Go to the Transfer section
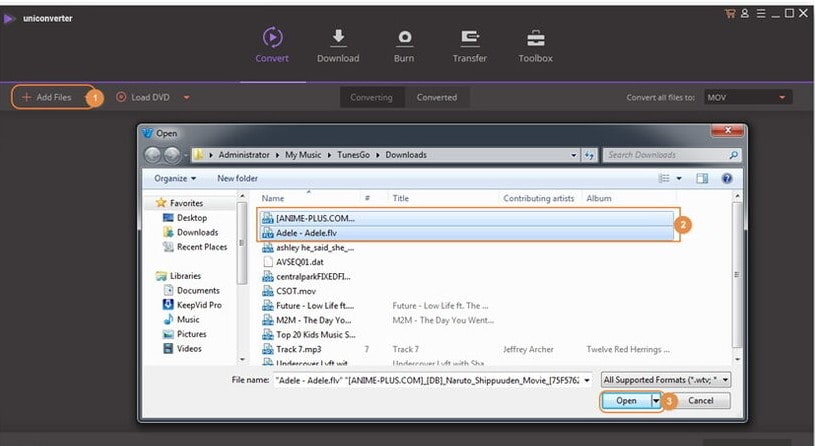Viewport: 815px width, 446px height. pos(469,45)
